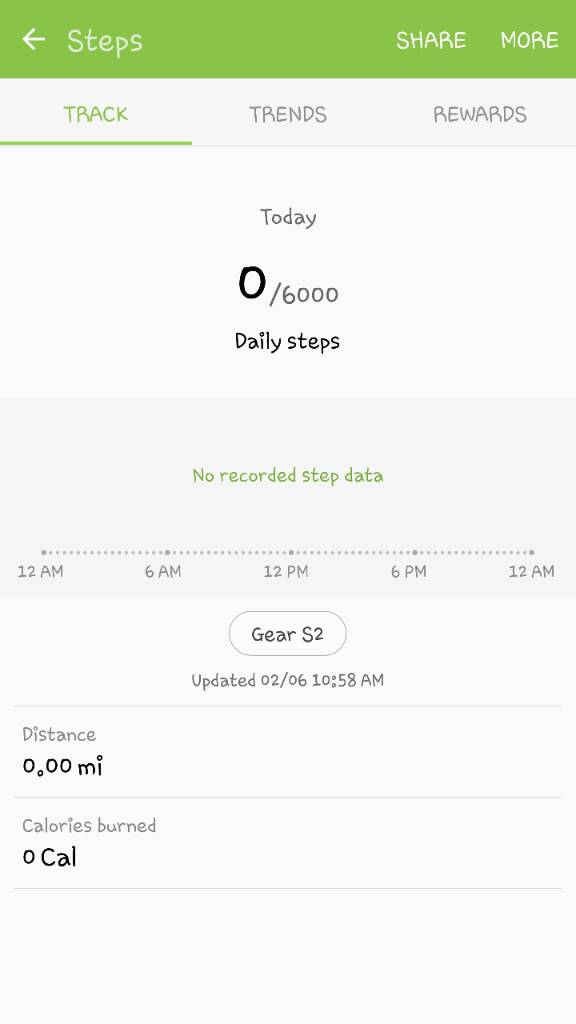The height and width of the screenshot is (1024, 576).
Task: Select the 12 PM timeline marker
Action: 286,571
